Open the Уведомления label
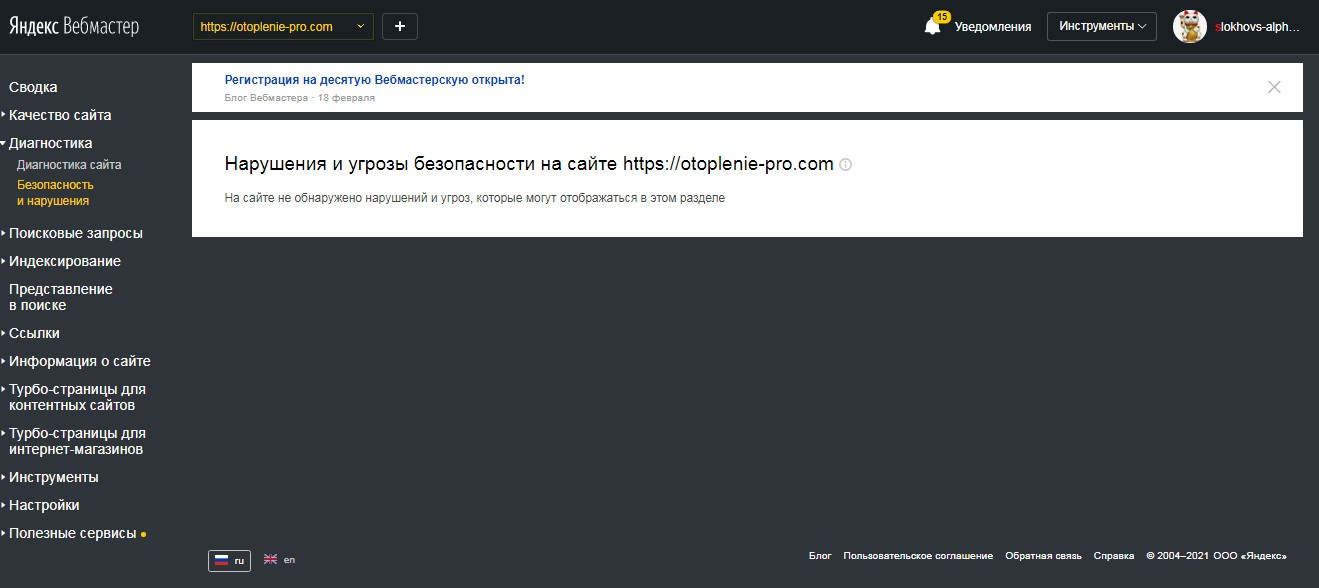 click(x=993, y=27)
